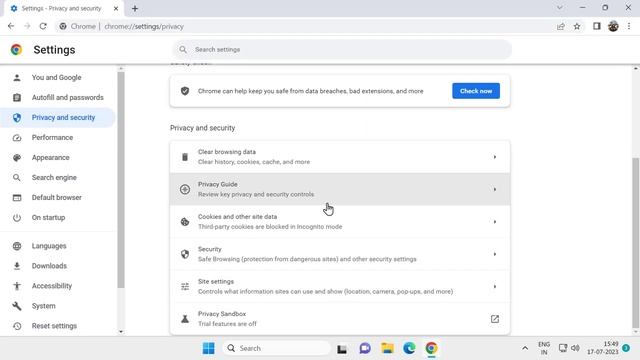
Task: Open Microsoft Edge from the taskbar
Action: [409, 348]
